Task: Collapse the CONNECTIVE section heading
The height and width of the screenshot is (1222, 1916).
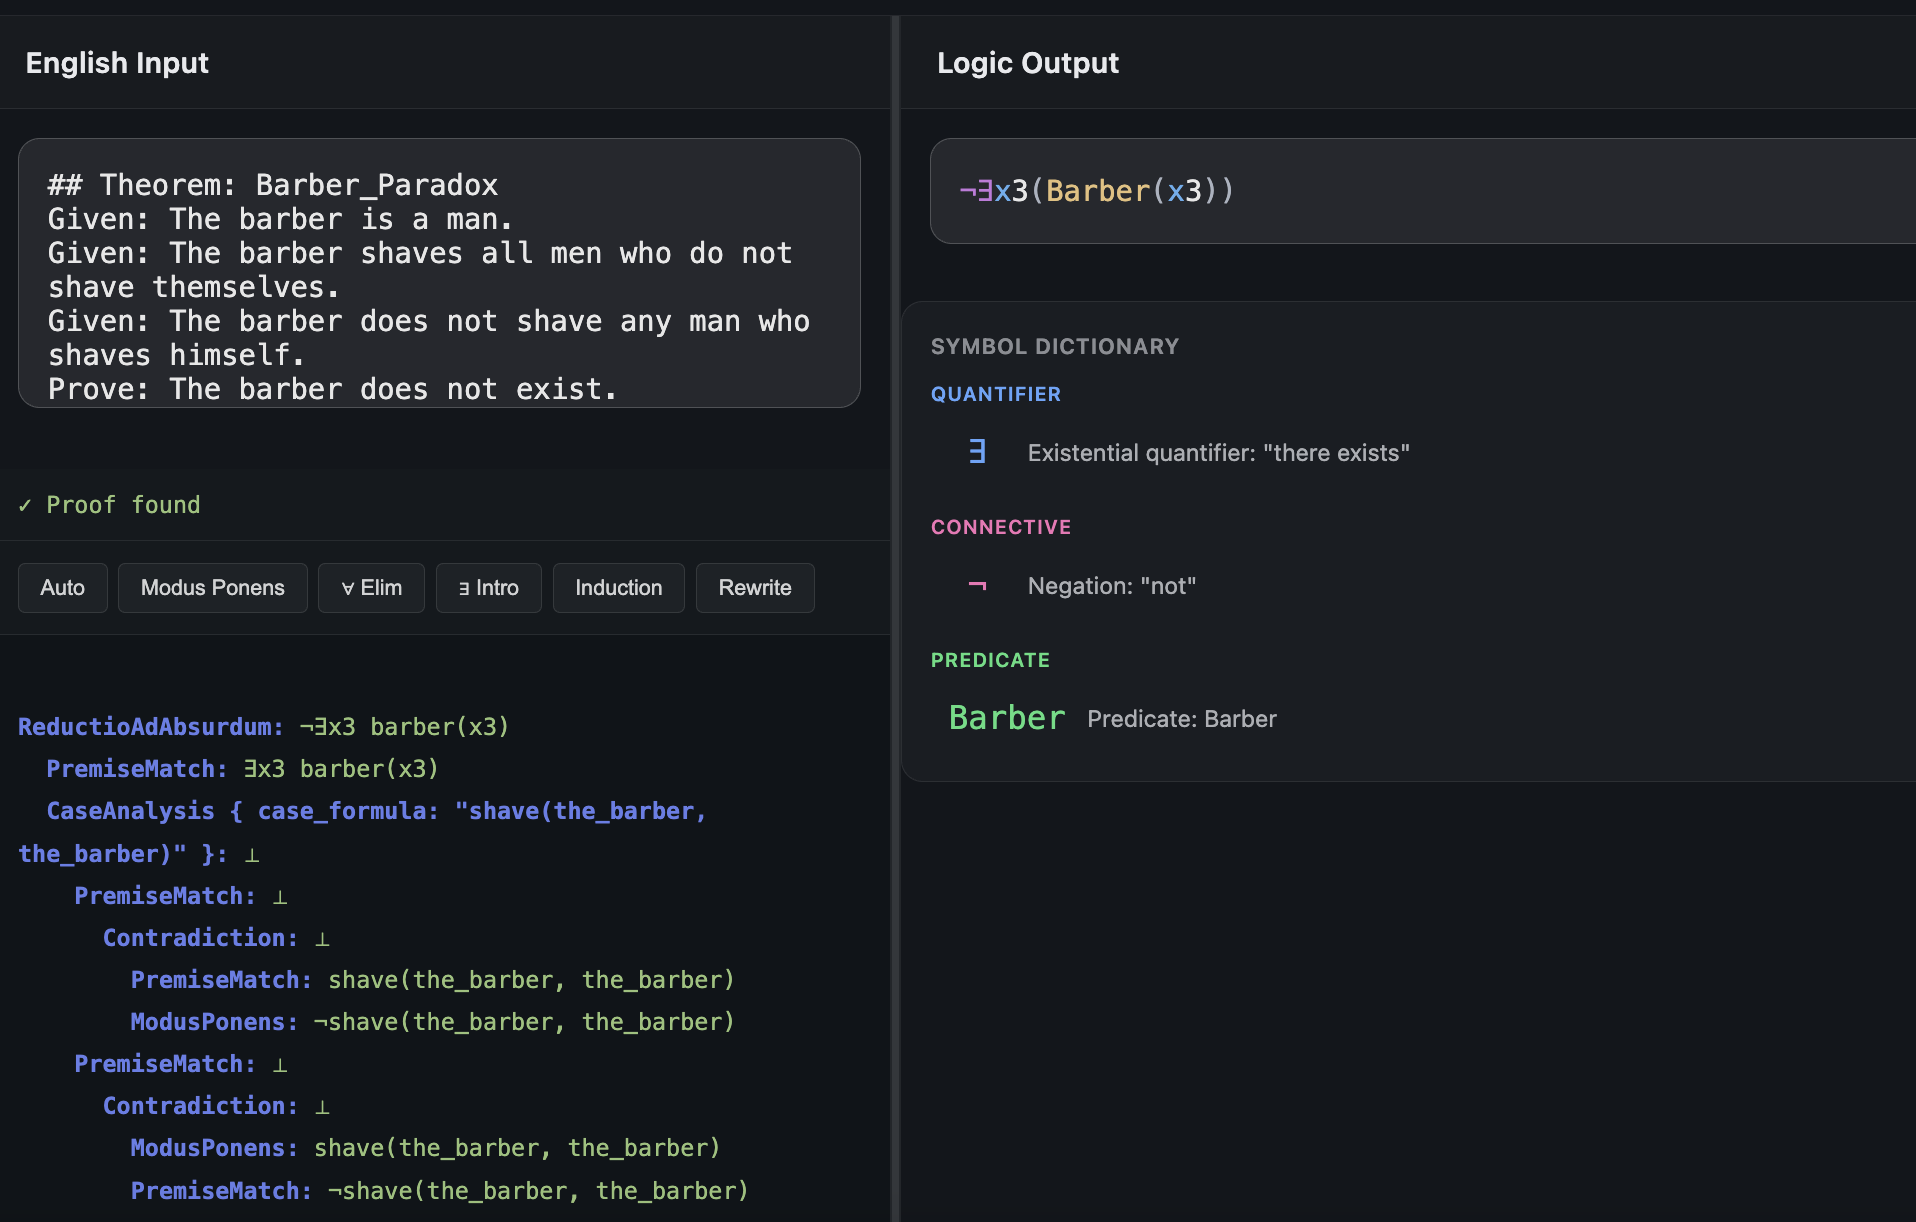Action: point(1001,527)
